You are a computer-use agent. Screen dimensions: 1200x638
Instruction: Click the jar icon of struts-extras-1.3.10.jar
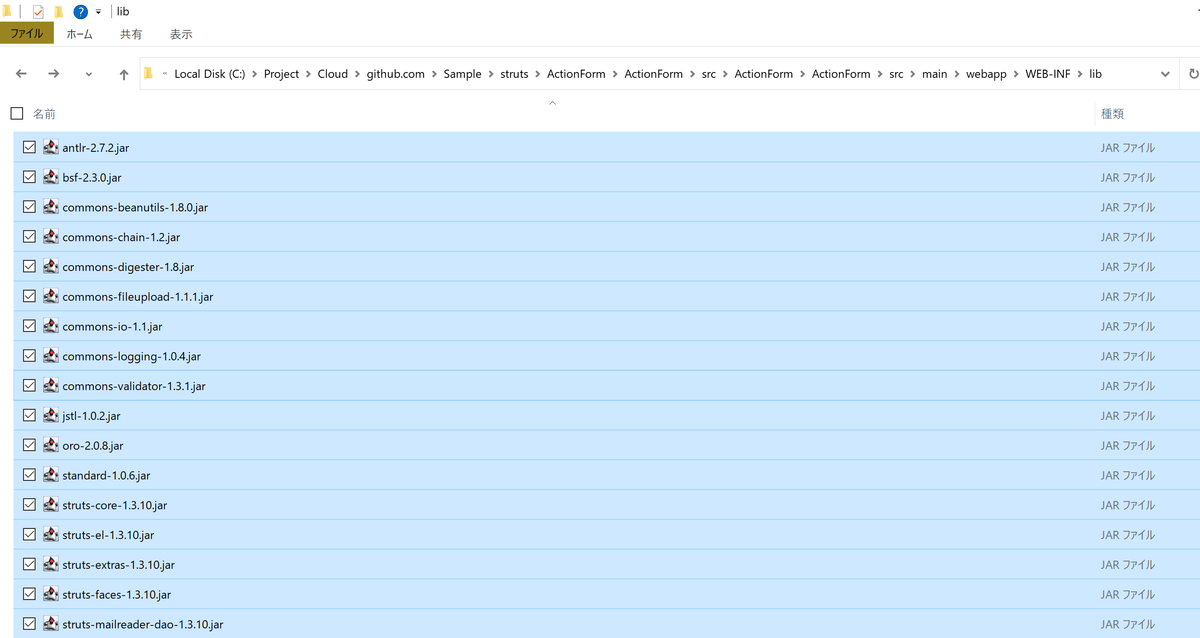(x=50, y=565)
